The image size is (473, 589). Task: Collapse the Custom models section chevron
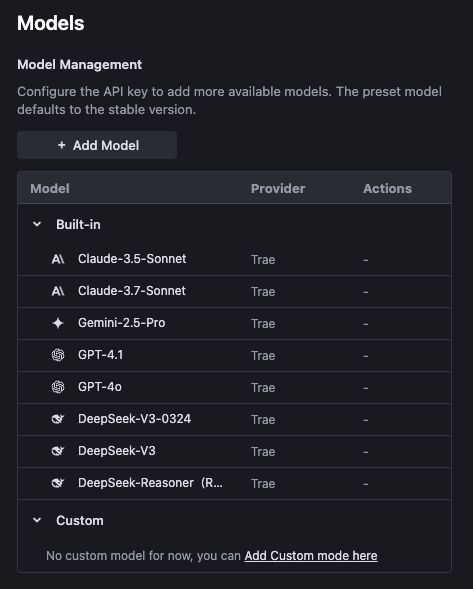(x=37, y=520)
